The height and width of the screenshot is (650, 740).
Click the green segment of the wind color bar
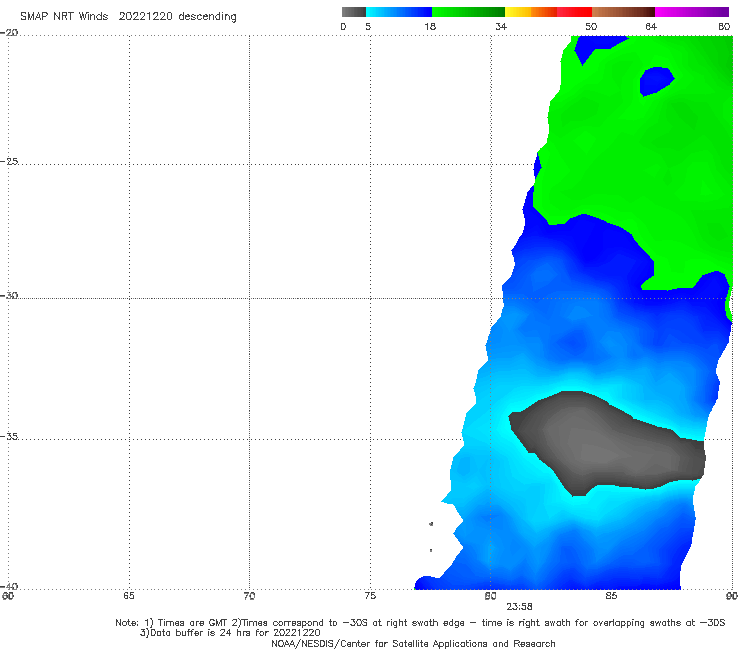point(468,12)
